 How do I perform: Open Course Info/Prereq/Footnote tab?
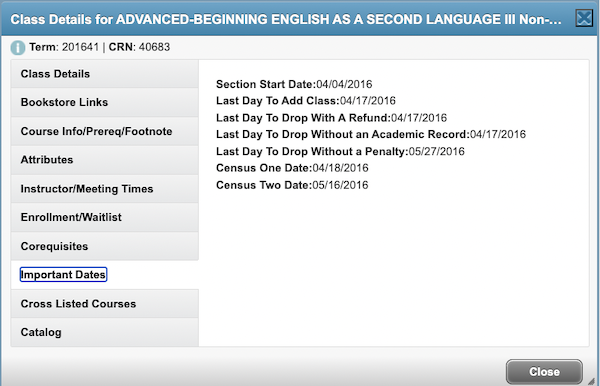tap(104, 131)
